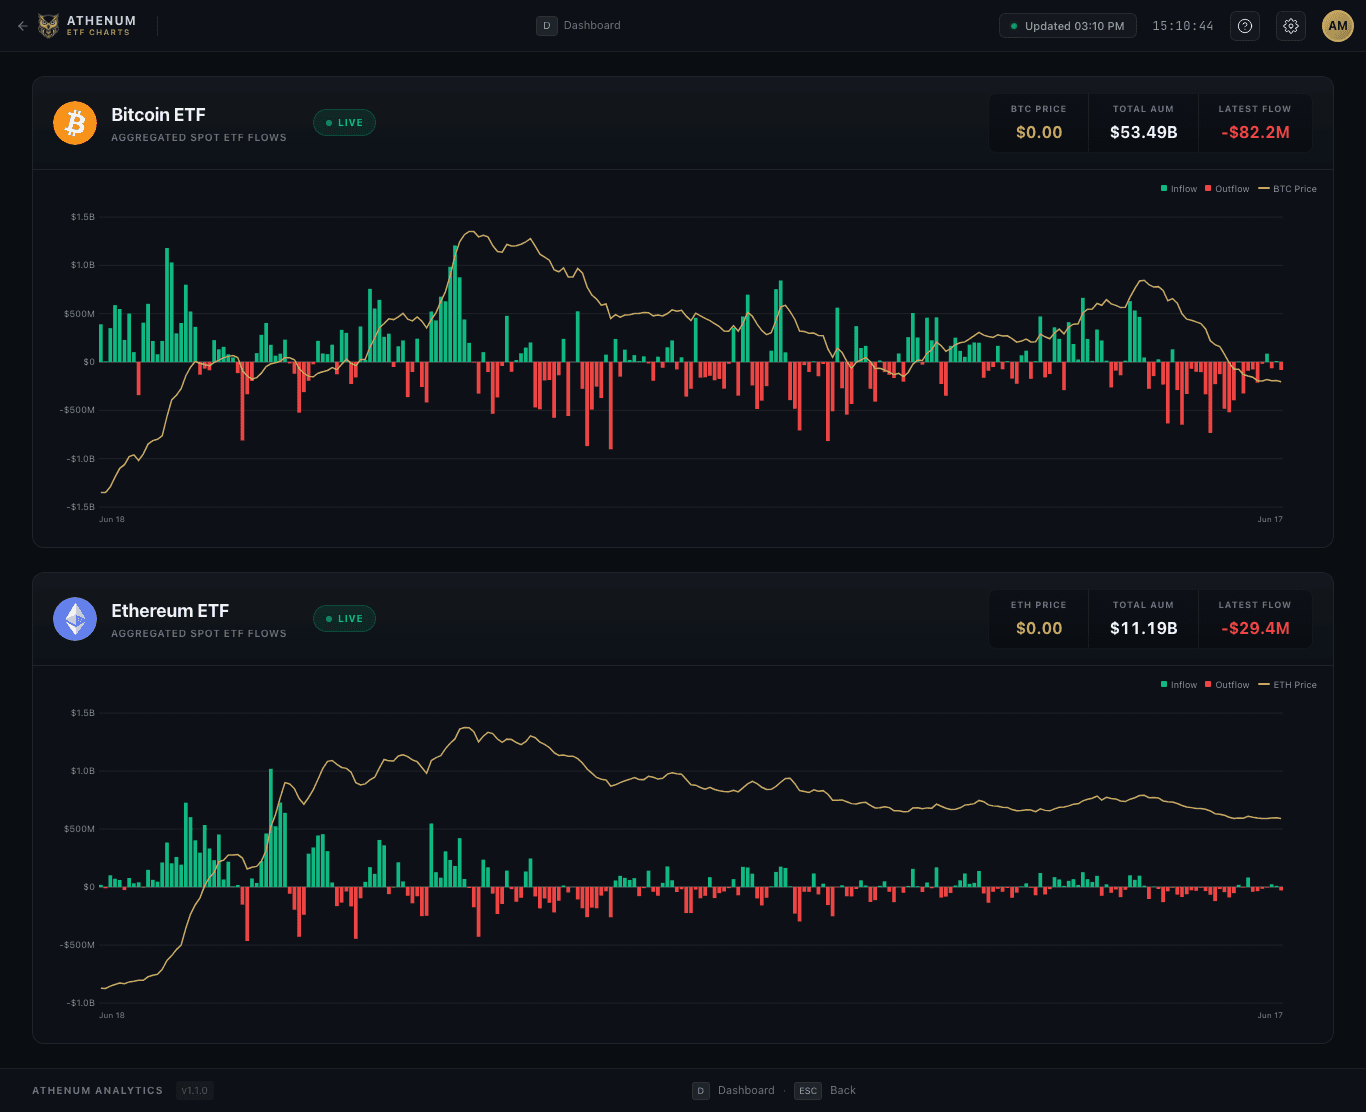Screen dimensions: 1366x1112
Task: Open the help question-mark icon
Action: pyautogui.click(x=1245, y=26)
